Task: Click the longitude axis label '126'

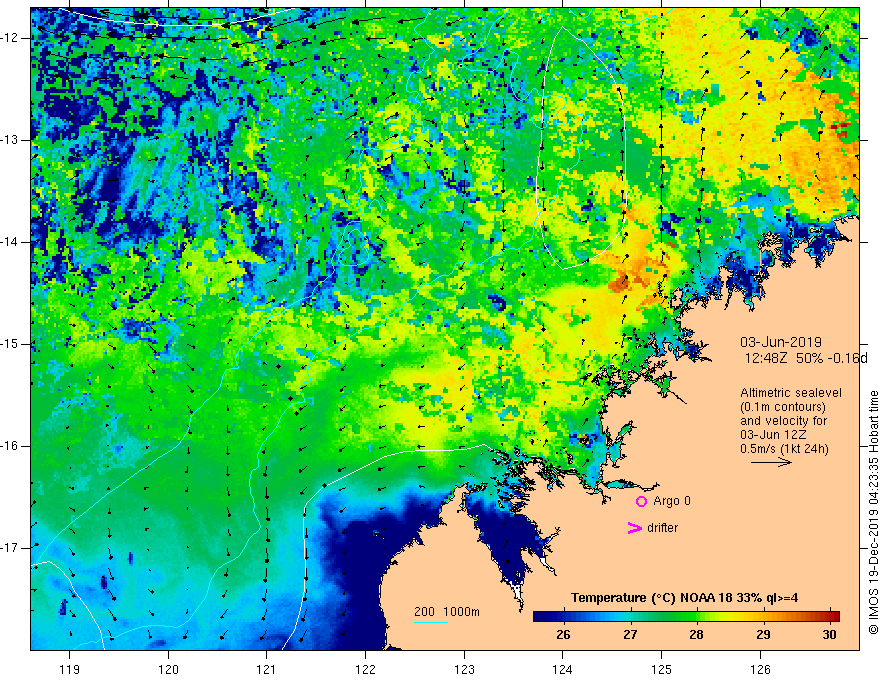Action: coord(760,669)
